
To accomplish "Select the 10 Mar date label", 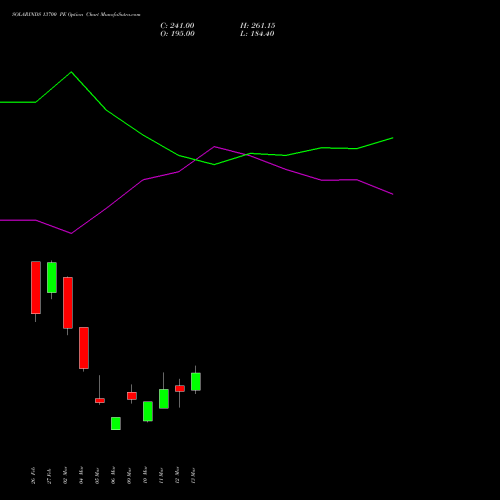I will point(145,475).
